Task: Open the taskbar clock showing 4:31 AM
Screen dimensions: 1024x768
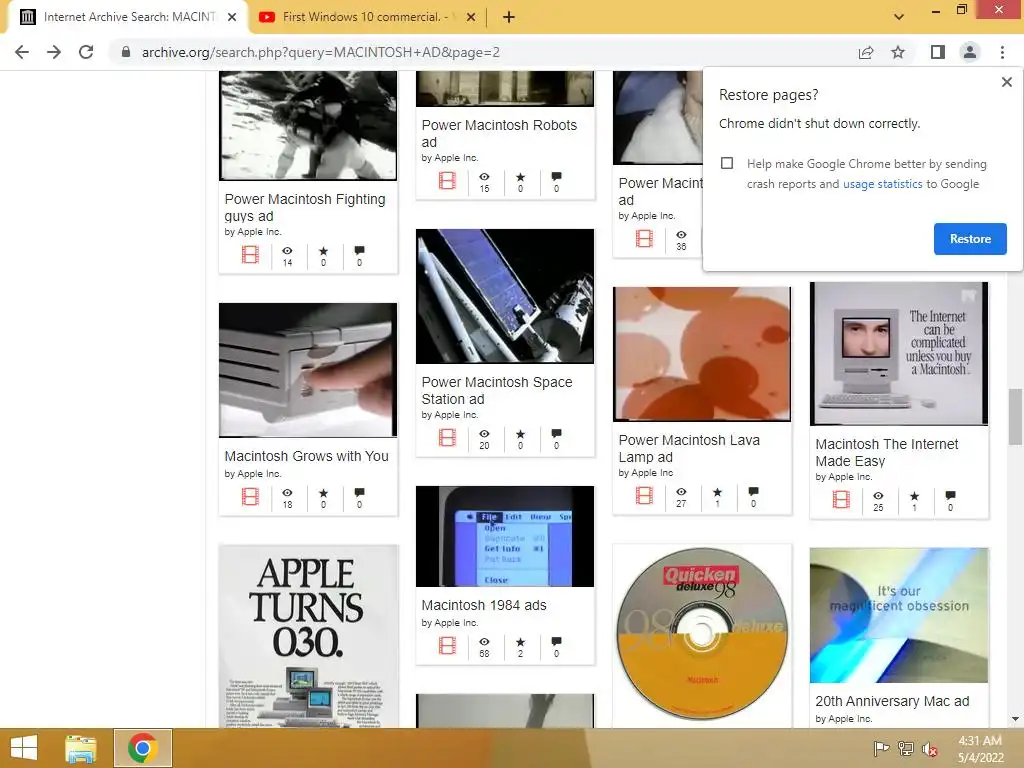Action: [x=980, y=749]
